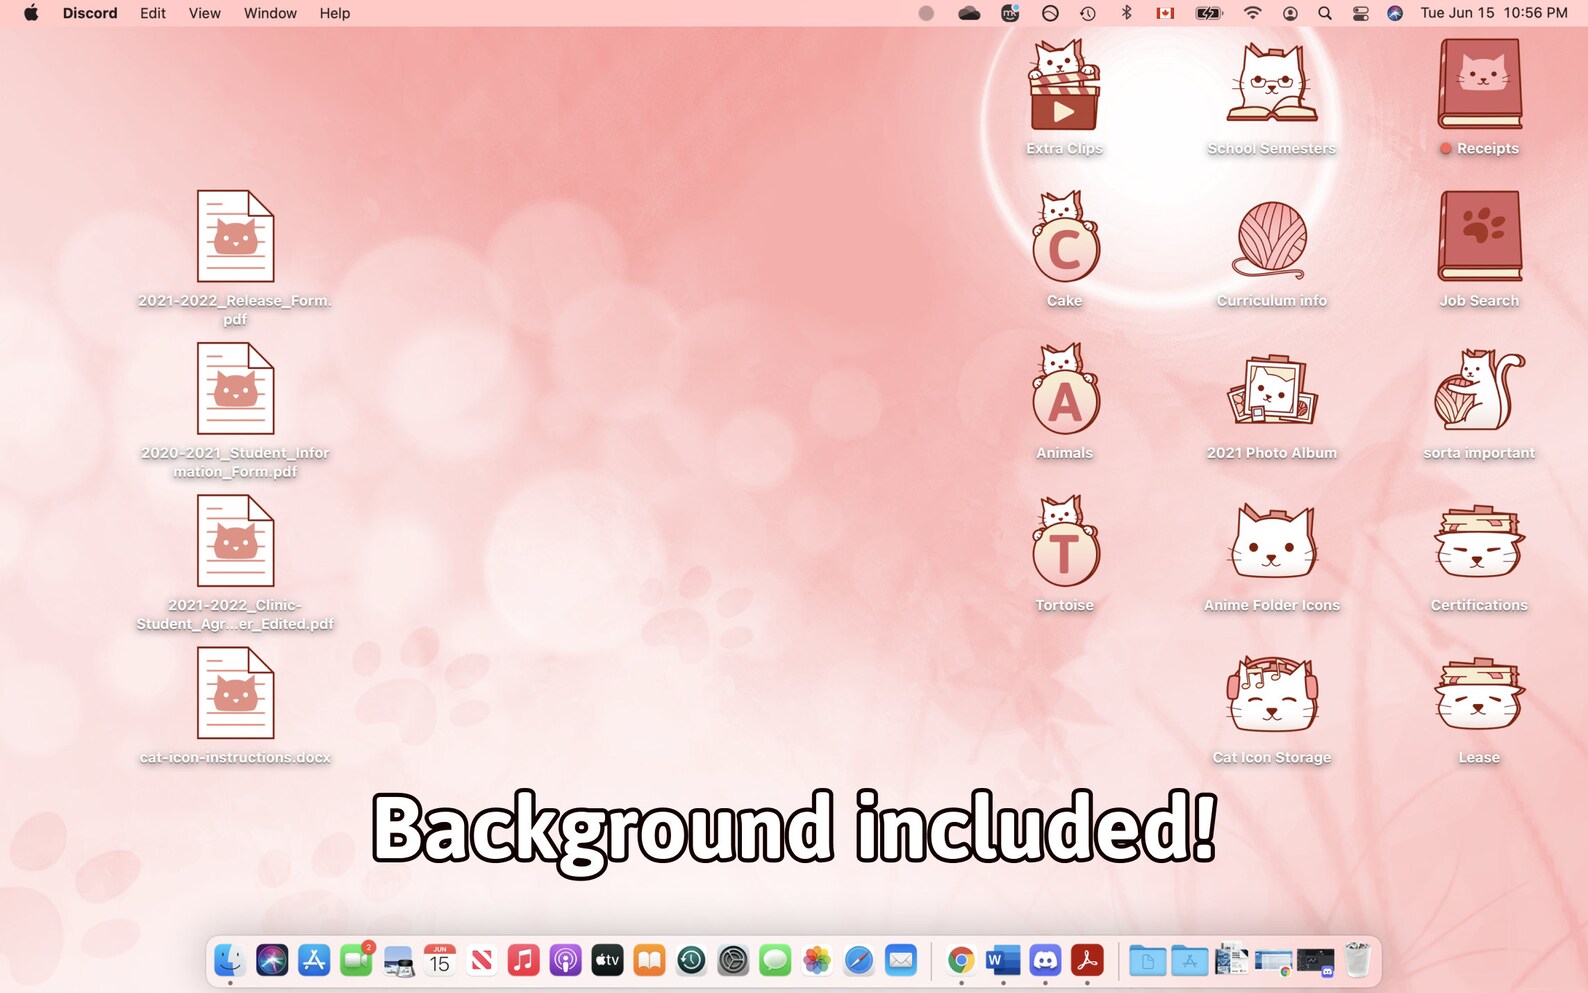1588x993 pixels.
Task: Open Messages from the Dock
Action: pos(776,960)
